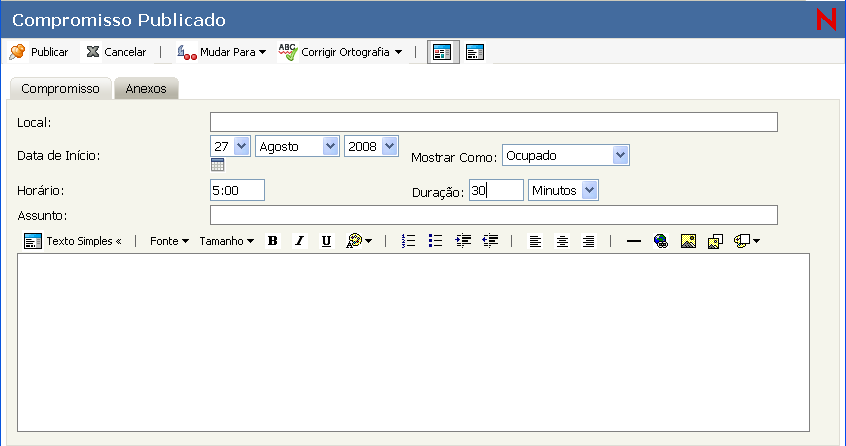The image size is (846, 446).
Task: Switch to the Anexos tab
Action: coord(146,88)
